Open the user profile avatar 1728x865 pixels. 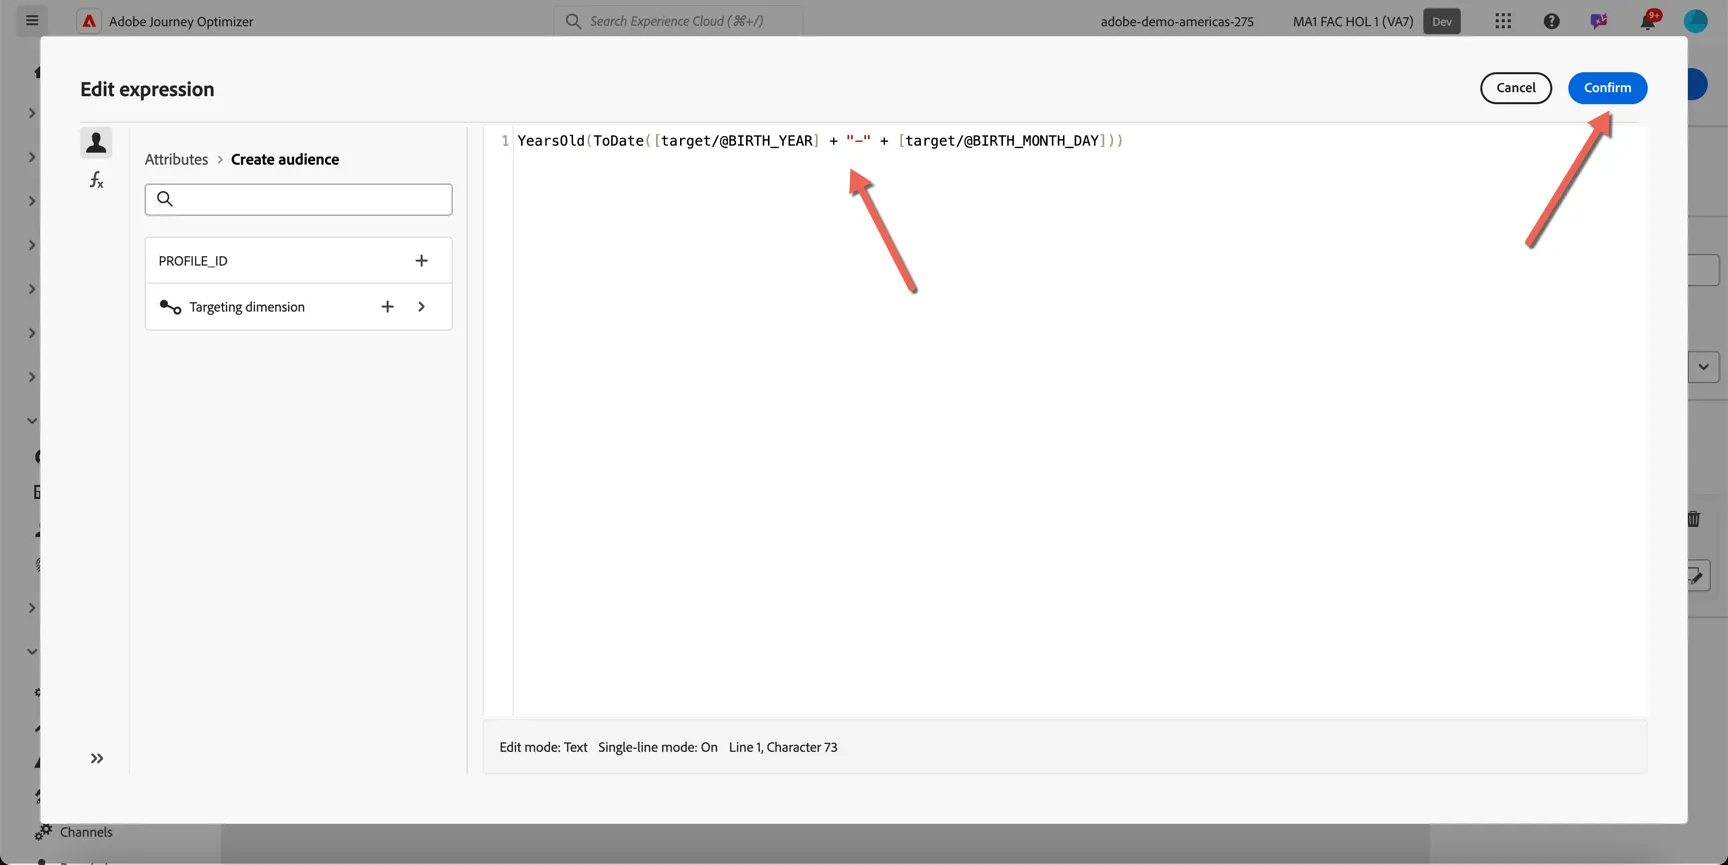1695,21
